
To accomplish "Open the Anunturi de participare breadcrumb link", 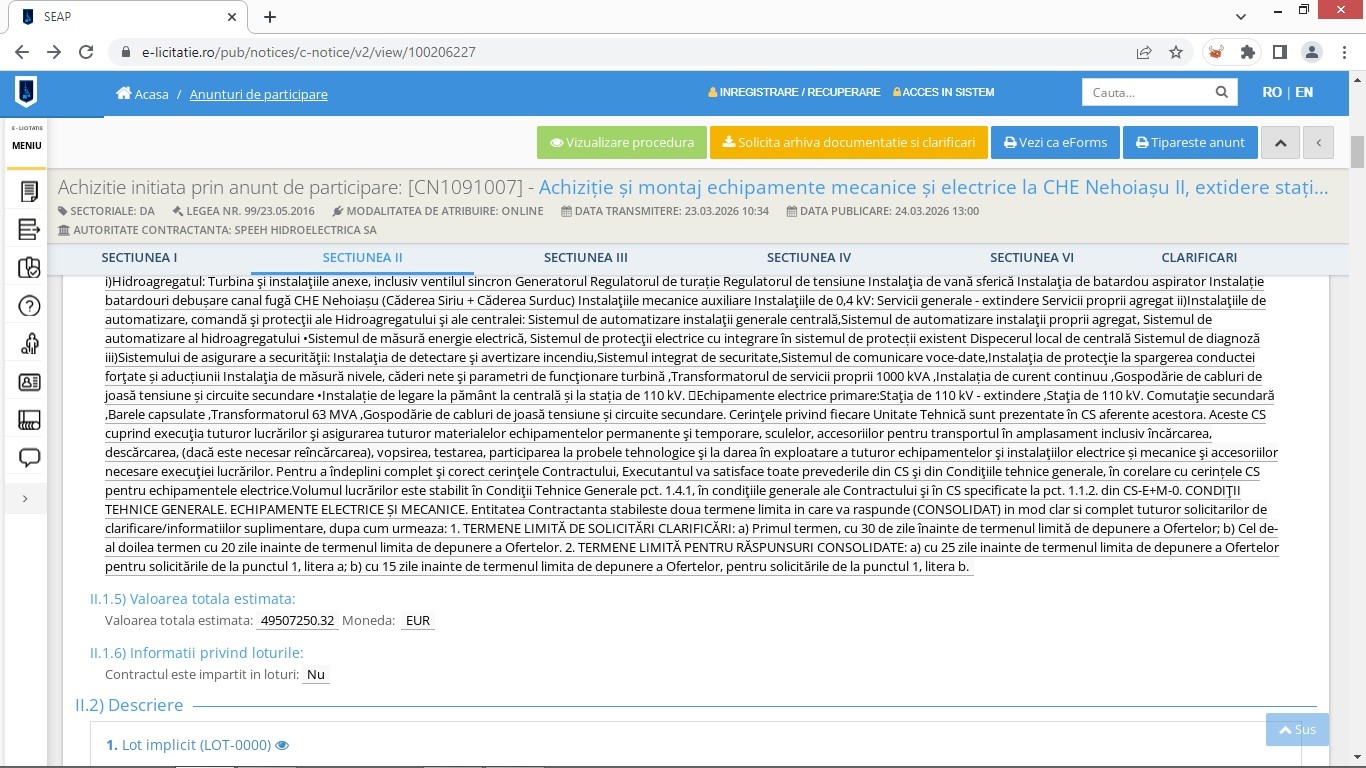I will point(258,94).
